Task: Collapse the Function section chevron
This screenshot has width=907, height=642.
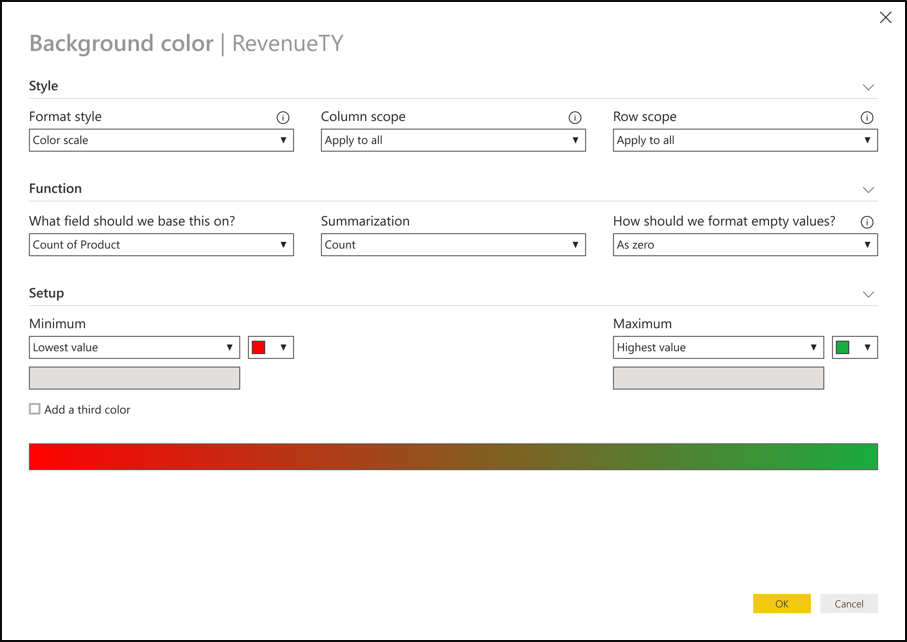Action: click(868, 190)
